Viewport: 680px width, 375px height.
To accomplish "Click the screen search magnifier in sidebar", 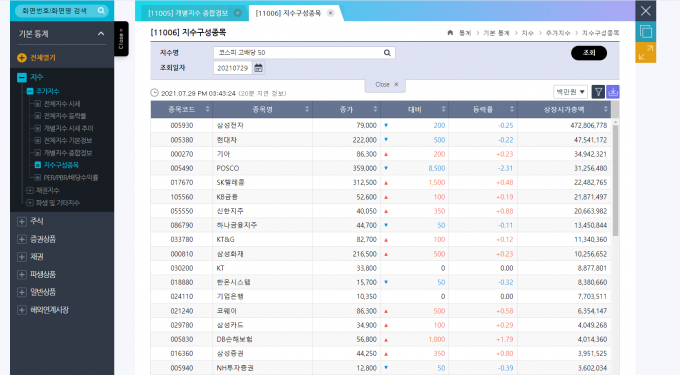I will [x=101, y=10].
